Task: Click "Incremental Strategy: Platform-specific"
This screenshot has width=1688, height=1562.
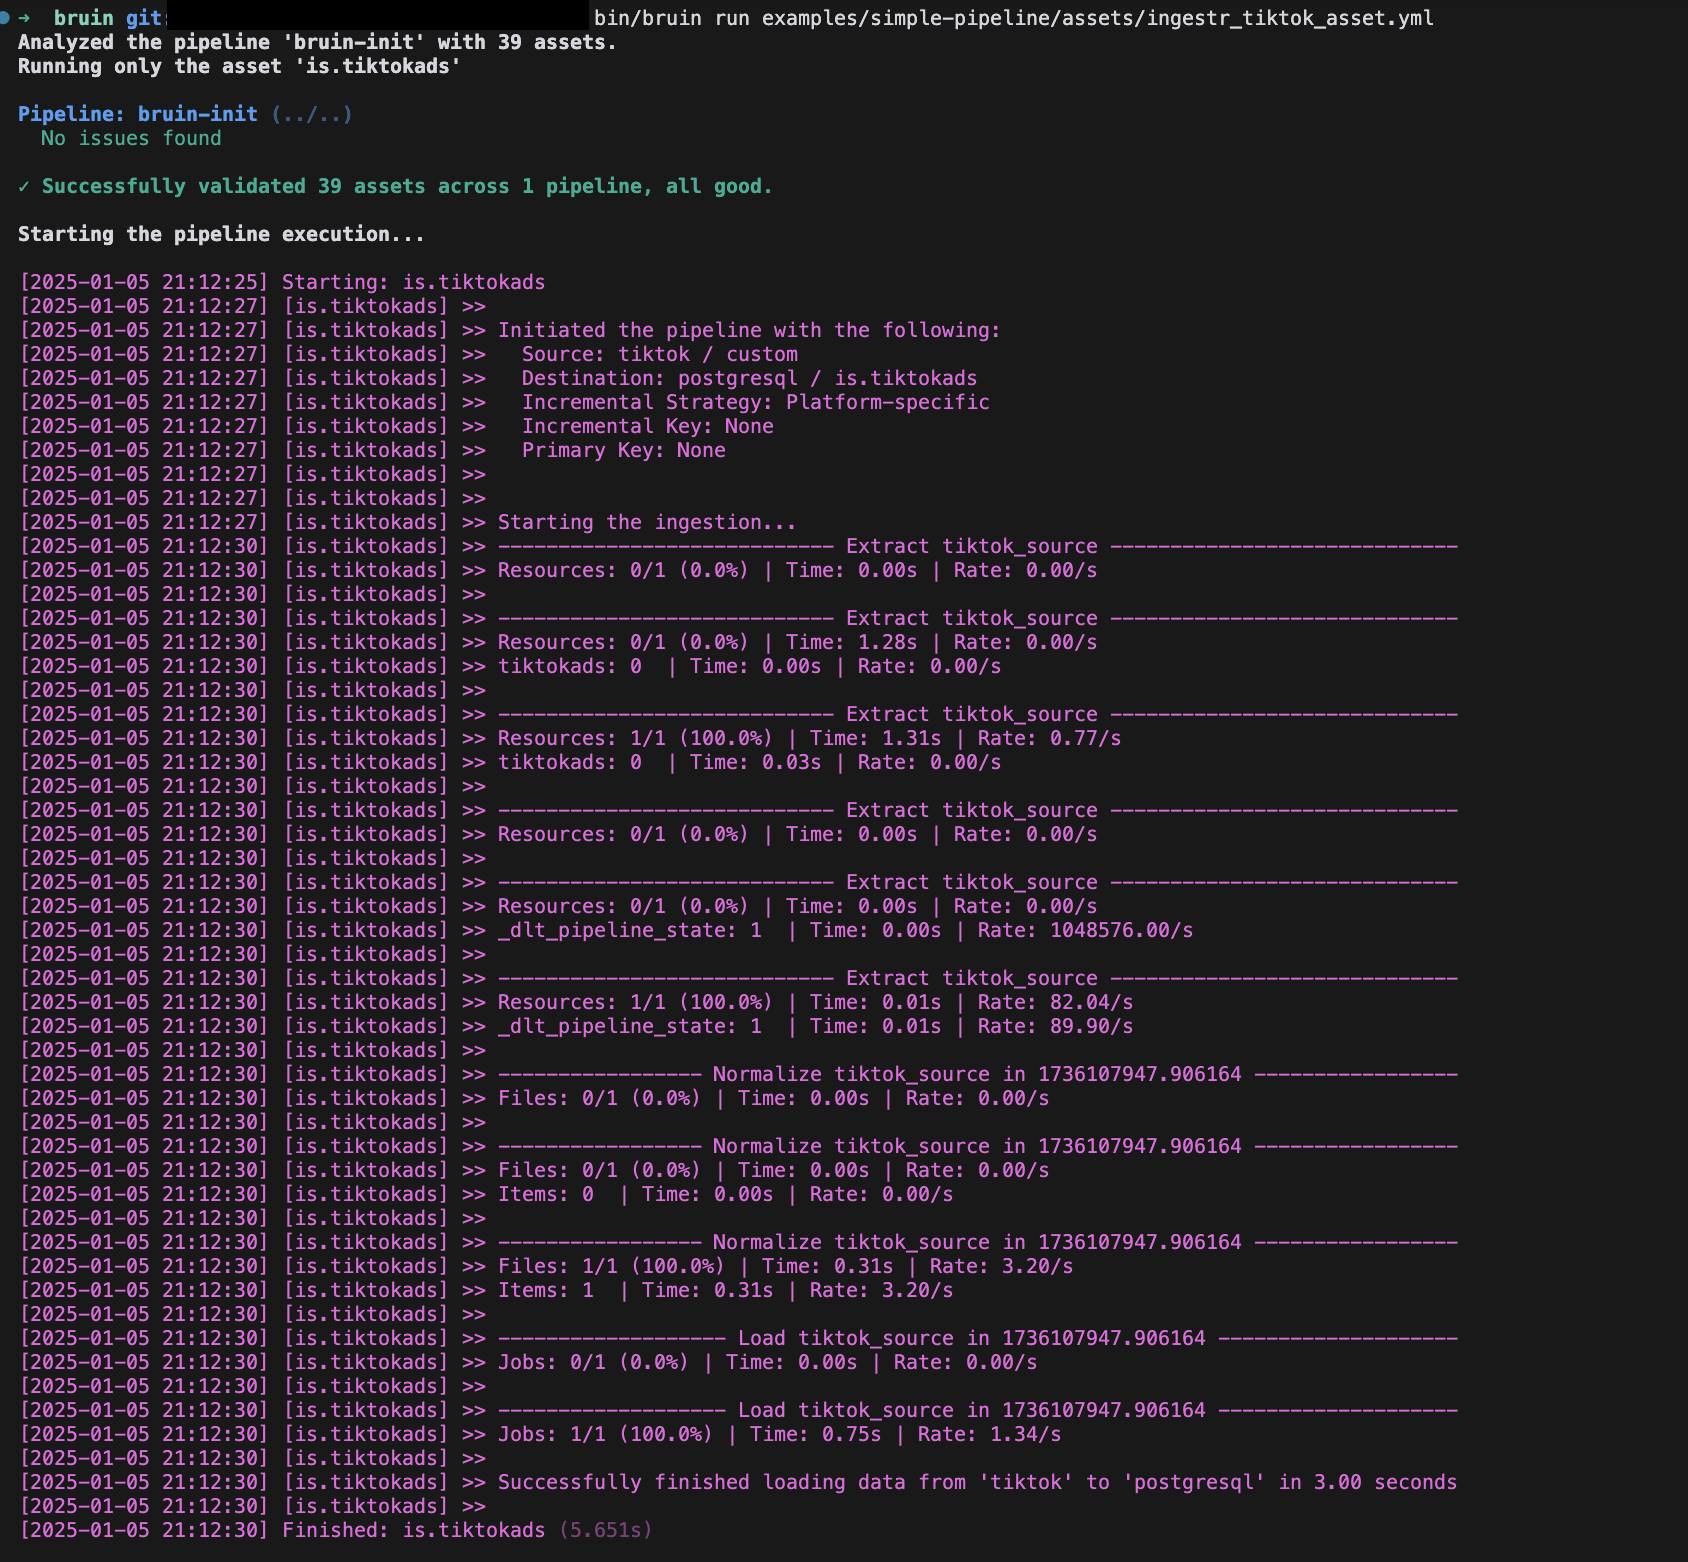Action: click(756, 402)
